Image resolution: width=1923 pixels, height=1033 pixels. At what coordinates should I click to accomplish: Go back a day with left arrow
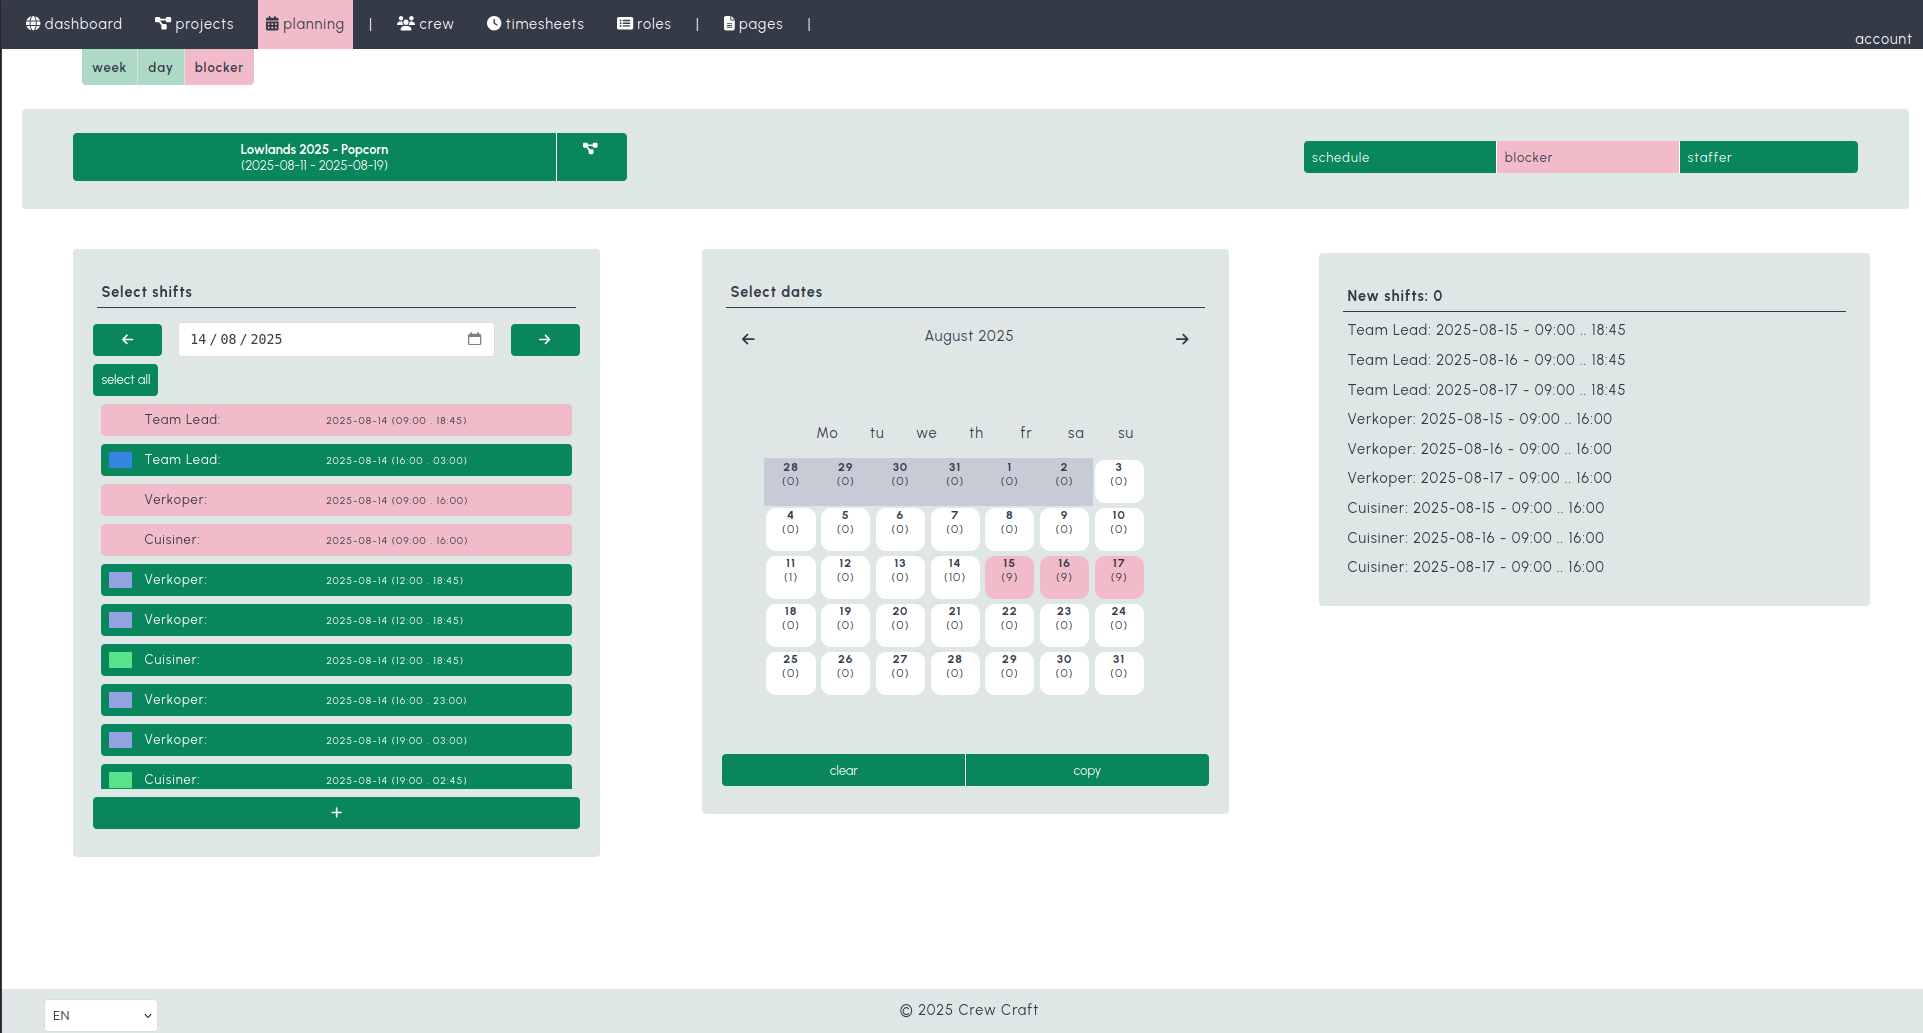point(127,339)
